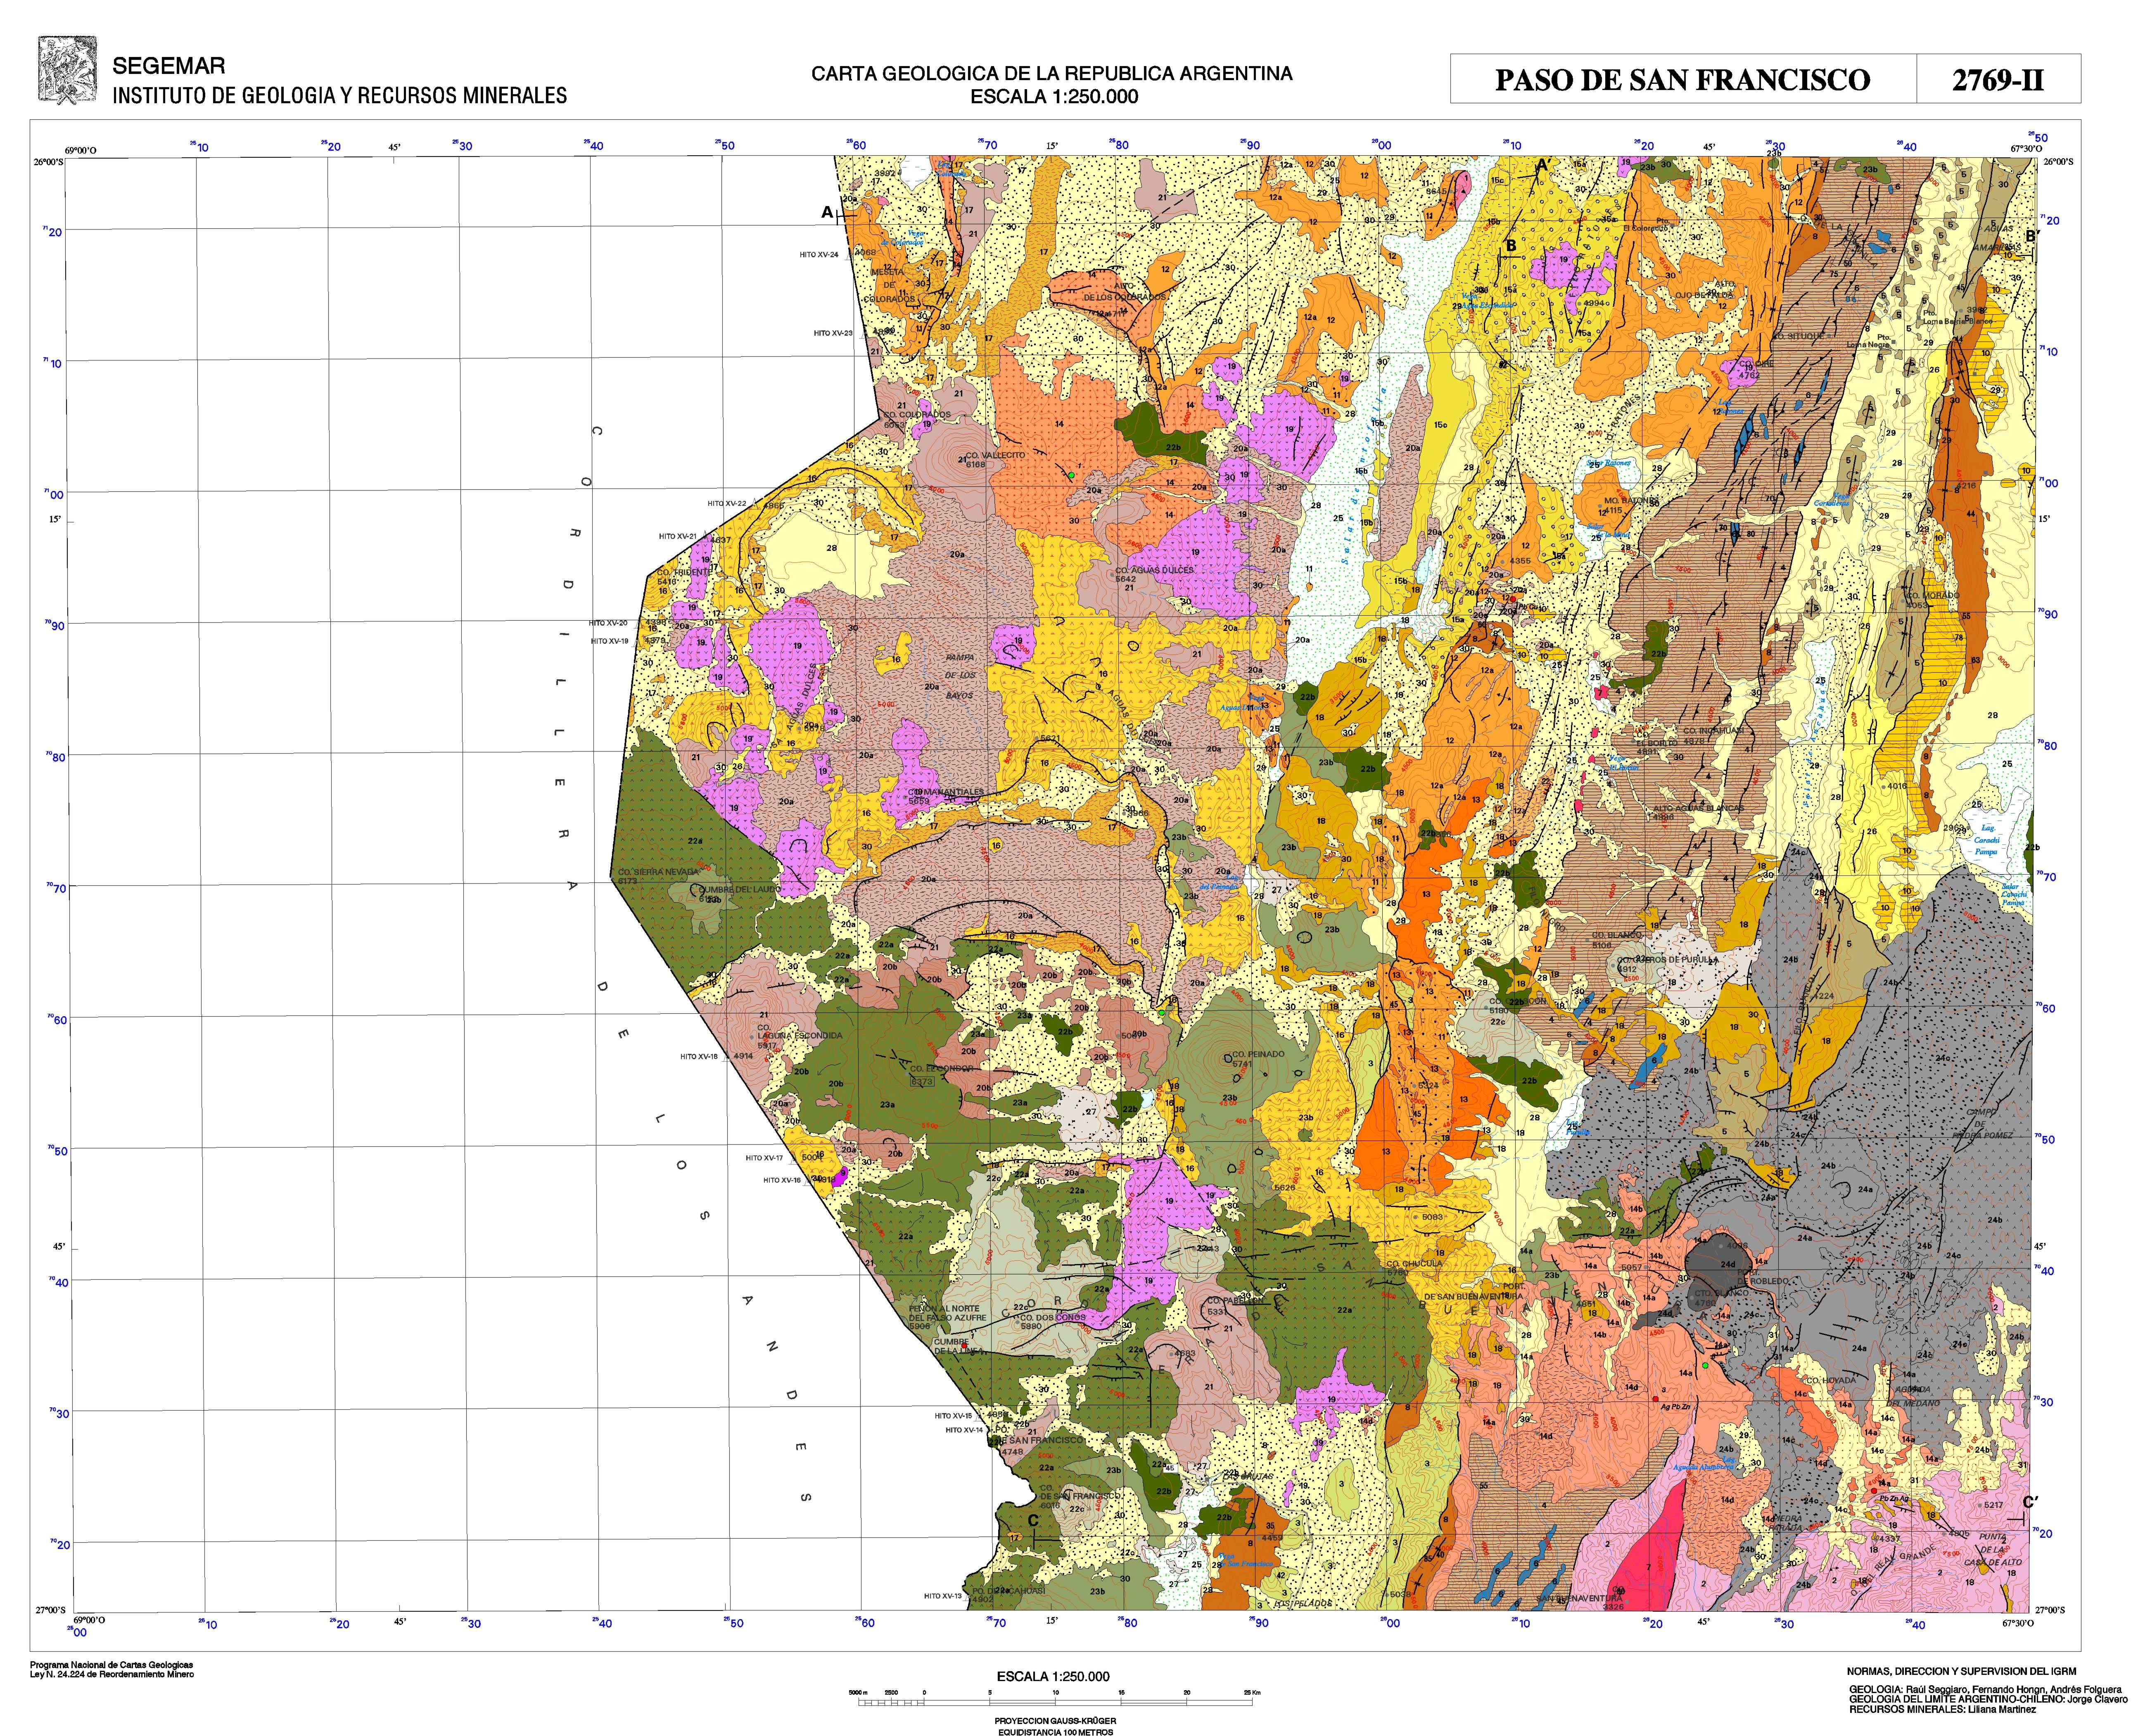Click 'Ley N. 24.224 de Reordenamiento Minero'
Screen dimensions: 2138x1736
(112, 1674)
